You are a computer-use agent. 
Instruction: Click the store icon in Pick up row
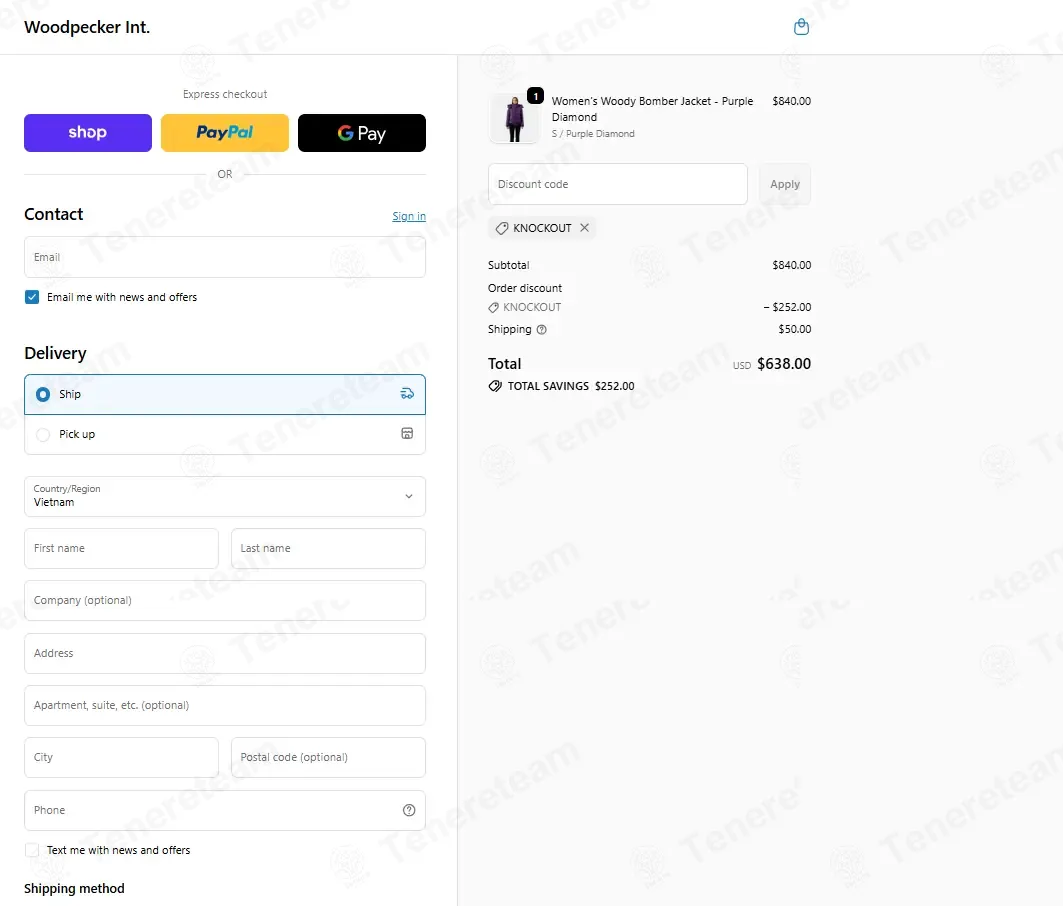(x=407, y=433)
